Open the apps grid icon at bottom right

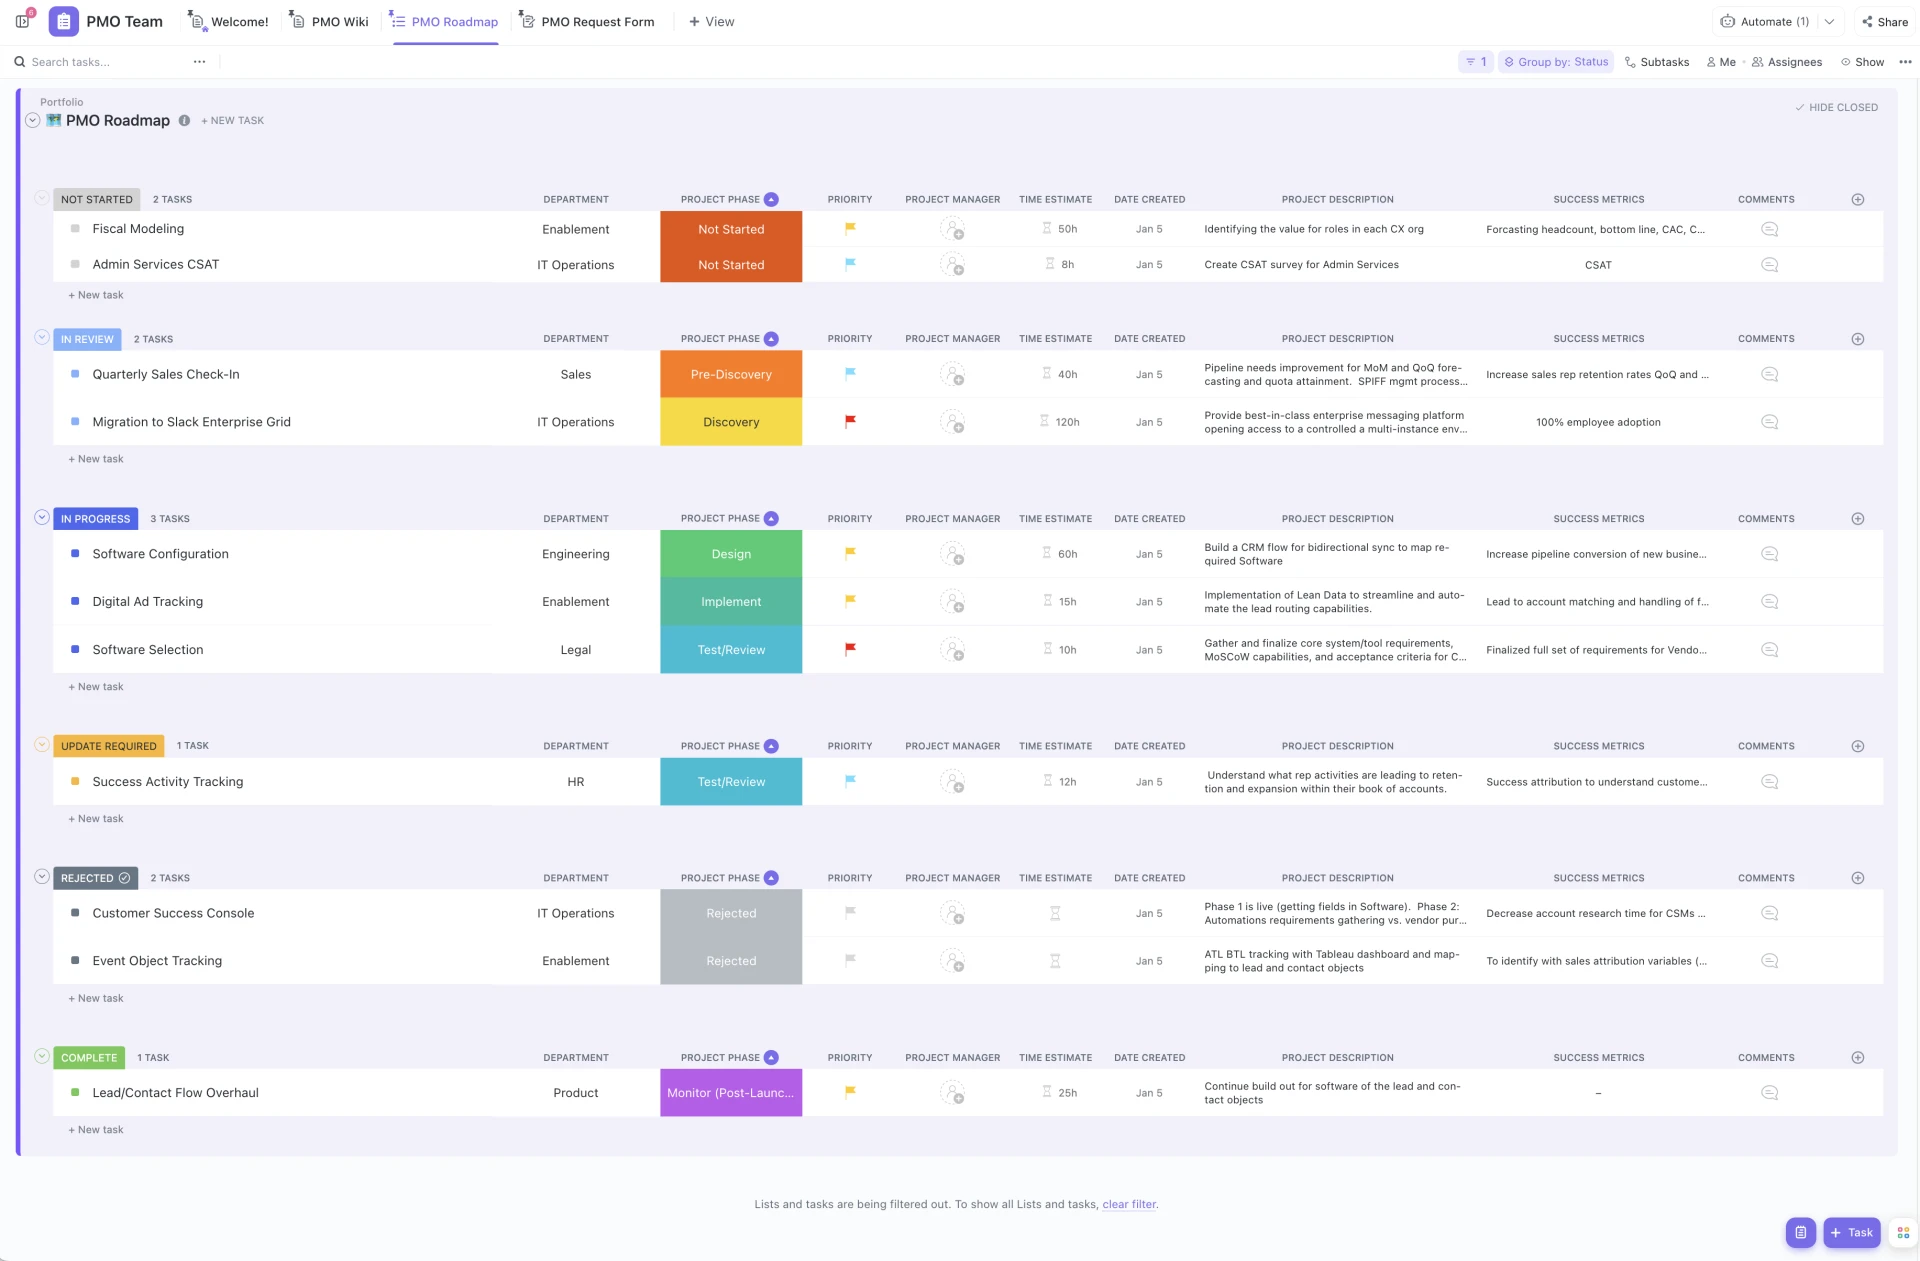click(1901, 1232)
